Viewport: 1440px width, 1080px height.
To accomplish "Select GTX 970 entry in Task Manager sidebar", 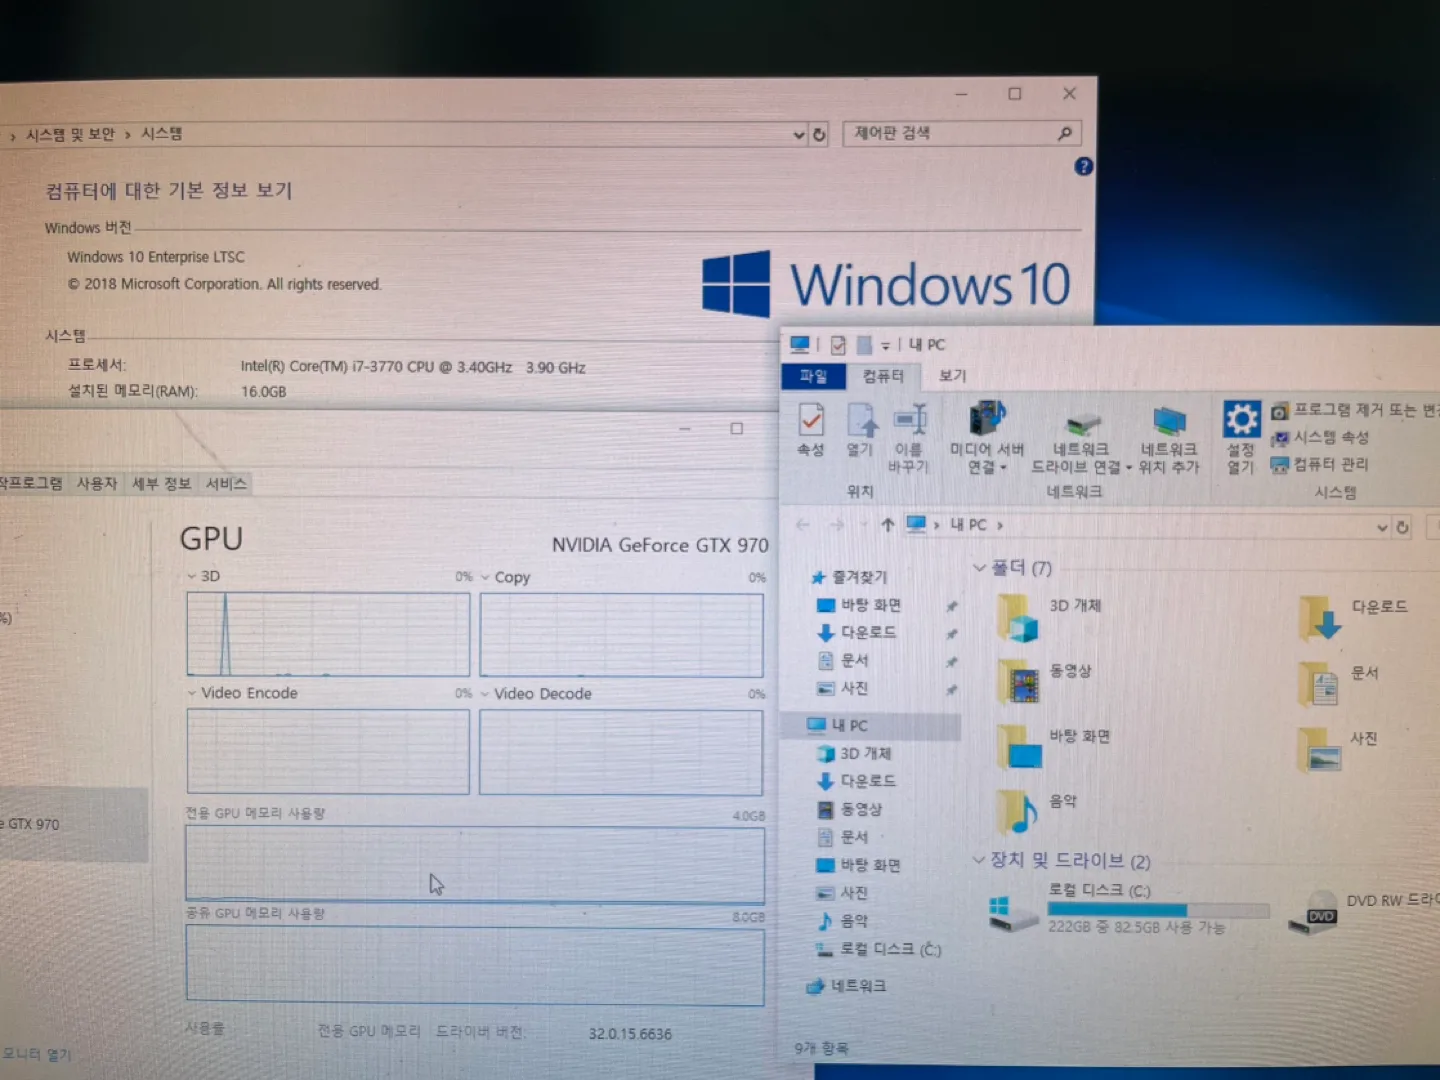I will (x=72, y=824).
